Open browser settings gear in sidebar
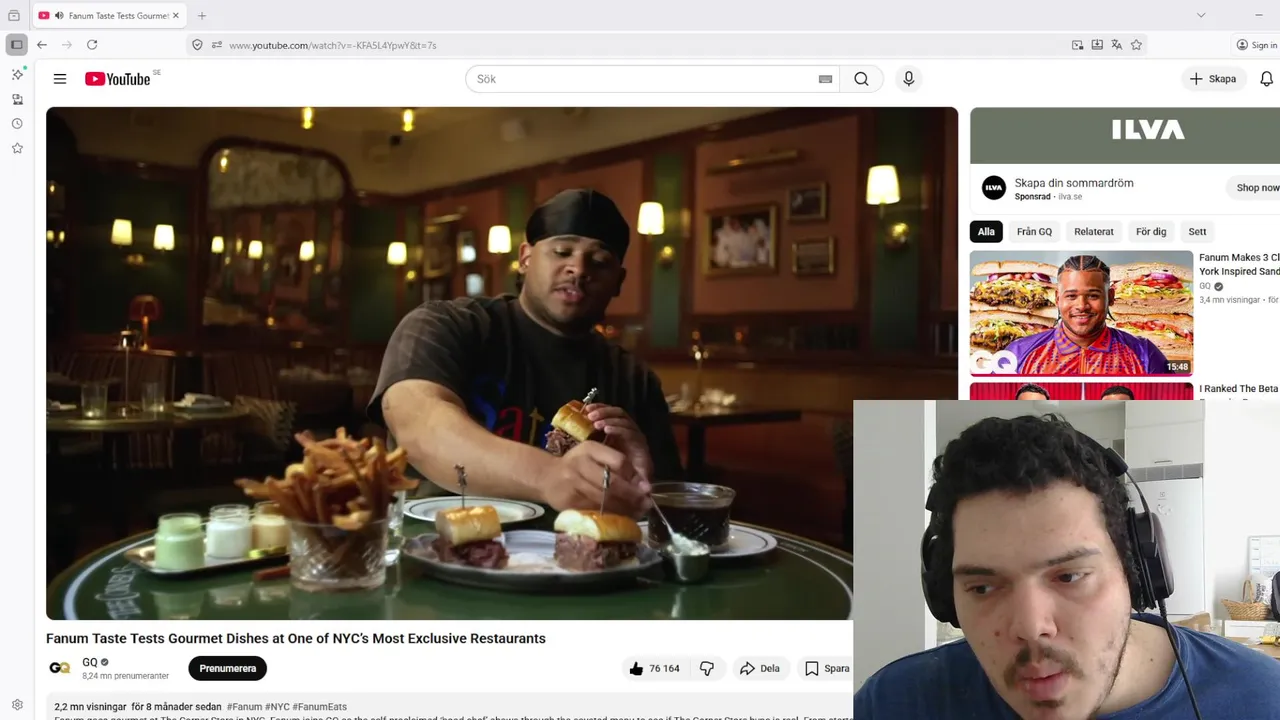This screenshot has height=720, width=1280. click(x=17, y=705)
